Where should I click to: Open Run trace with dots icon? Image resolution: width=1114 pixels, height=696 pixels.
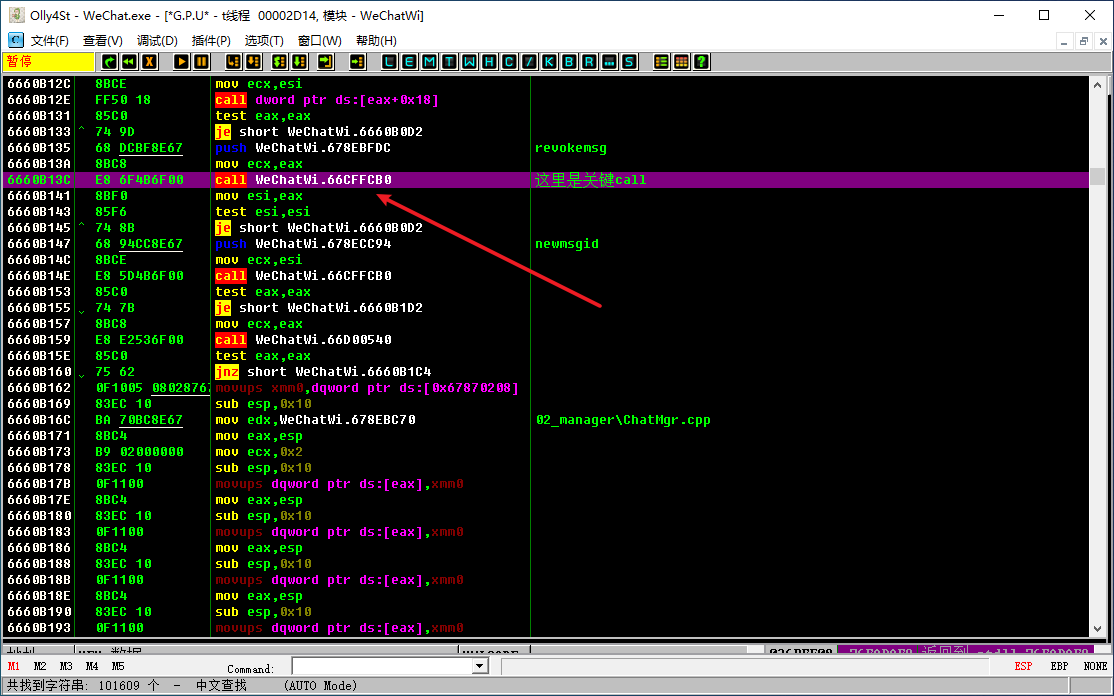pyautogui.click(x=609, y=62)
